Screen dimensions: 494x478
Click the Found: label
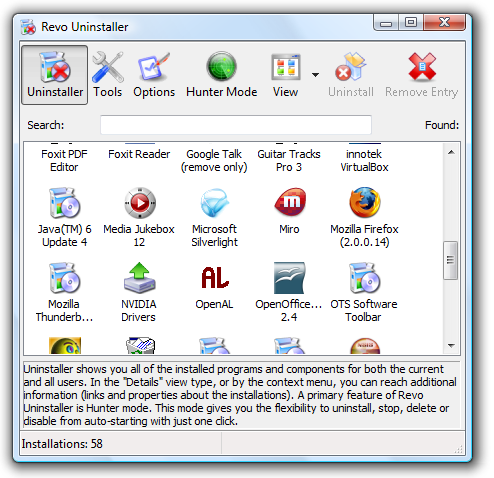(442, 125)
